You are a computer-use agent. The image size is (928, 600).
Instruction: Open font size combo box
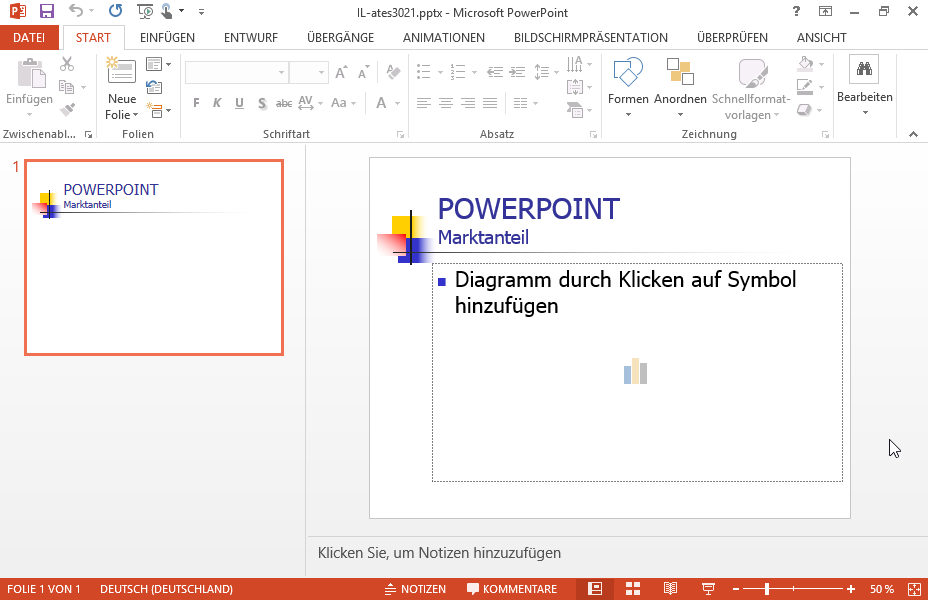308,72
